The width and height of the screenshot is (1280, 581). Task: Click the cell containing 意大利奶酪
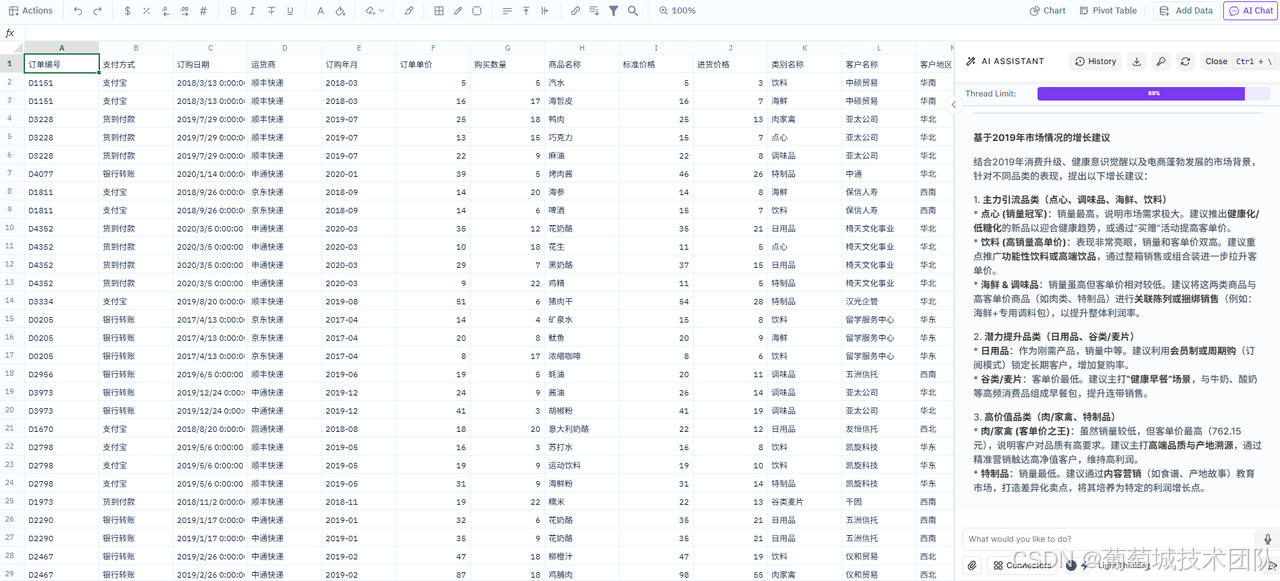click(x=582, y=428)
